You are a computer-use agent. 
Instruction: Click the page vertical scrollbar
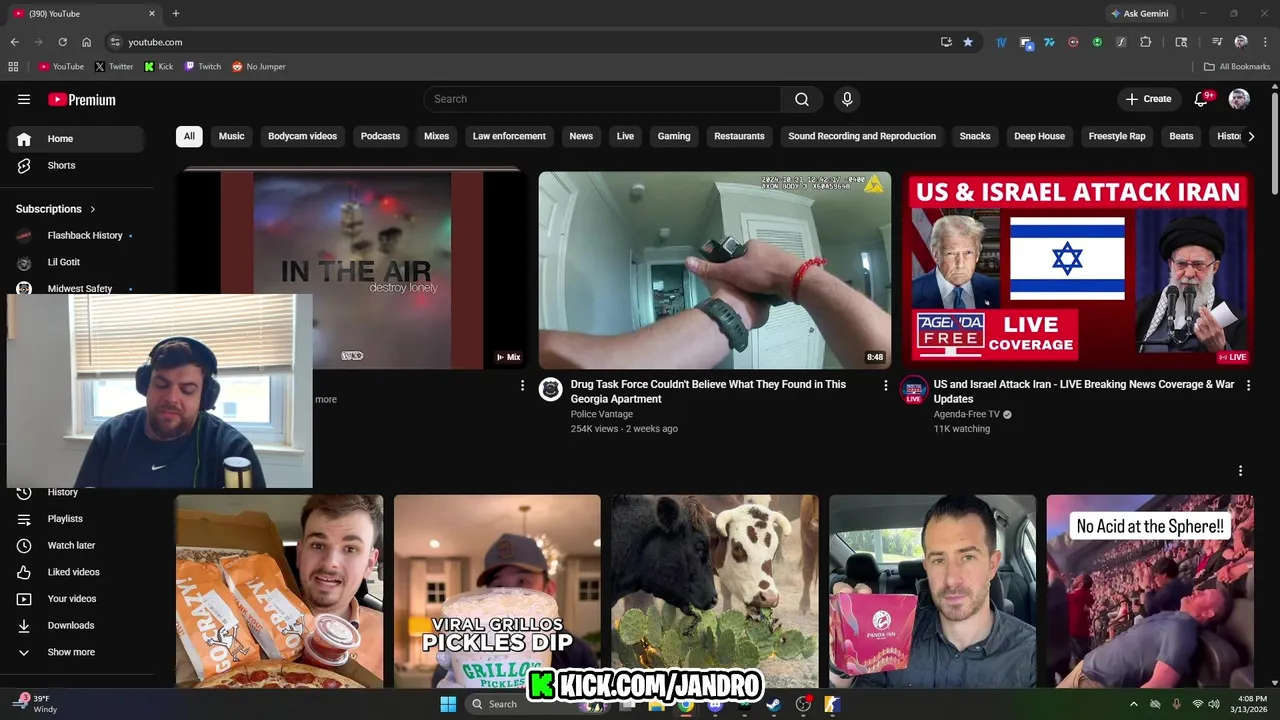pos(1274,145)
